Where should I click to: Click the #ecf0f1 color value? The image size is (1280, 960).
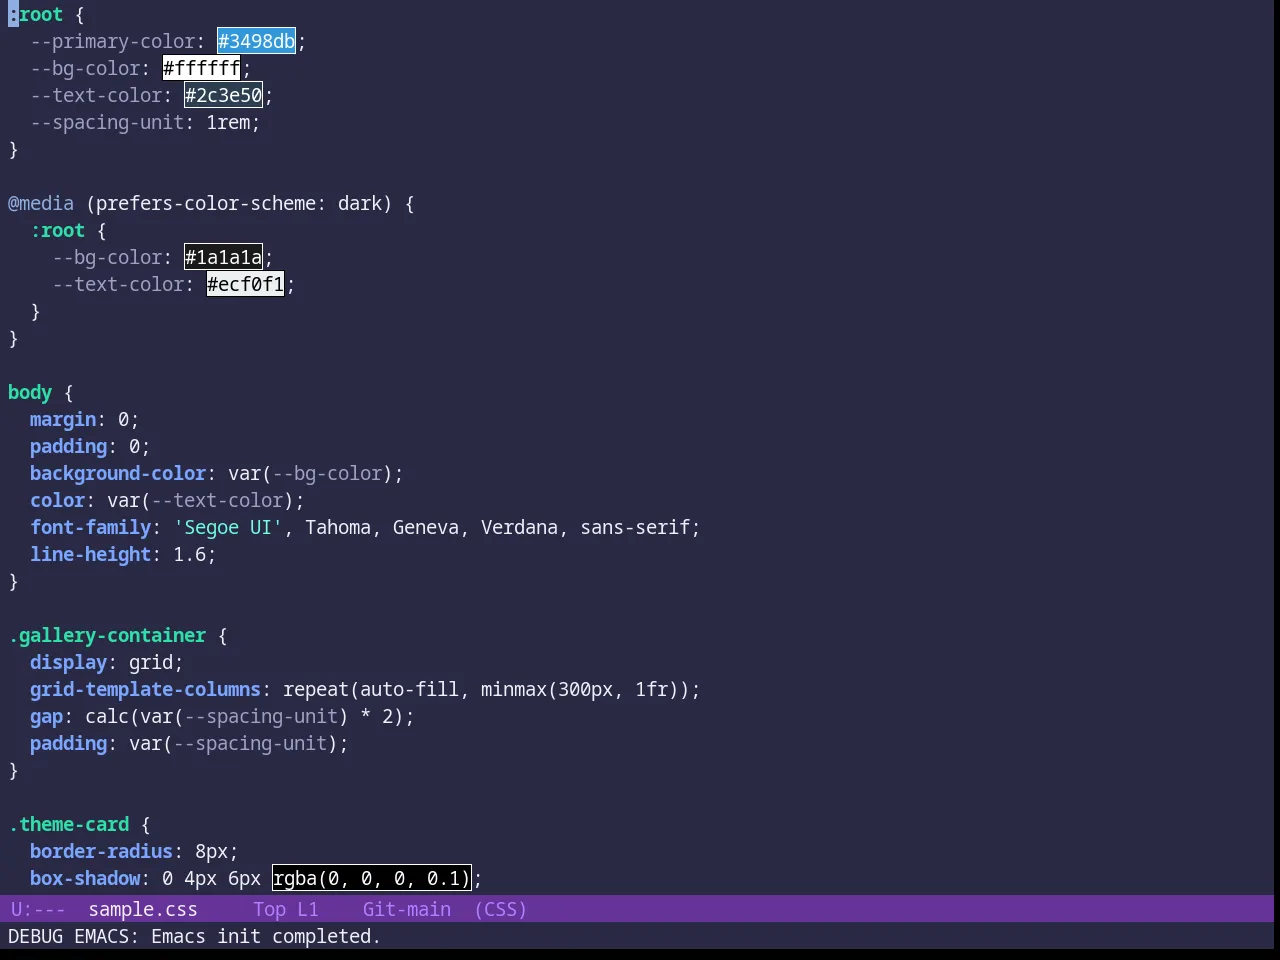click(245, 284)
